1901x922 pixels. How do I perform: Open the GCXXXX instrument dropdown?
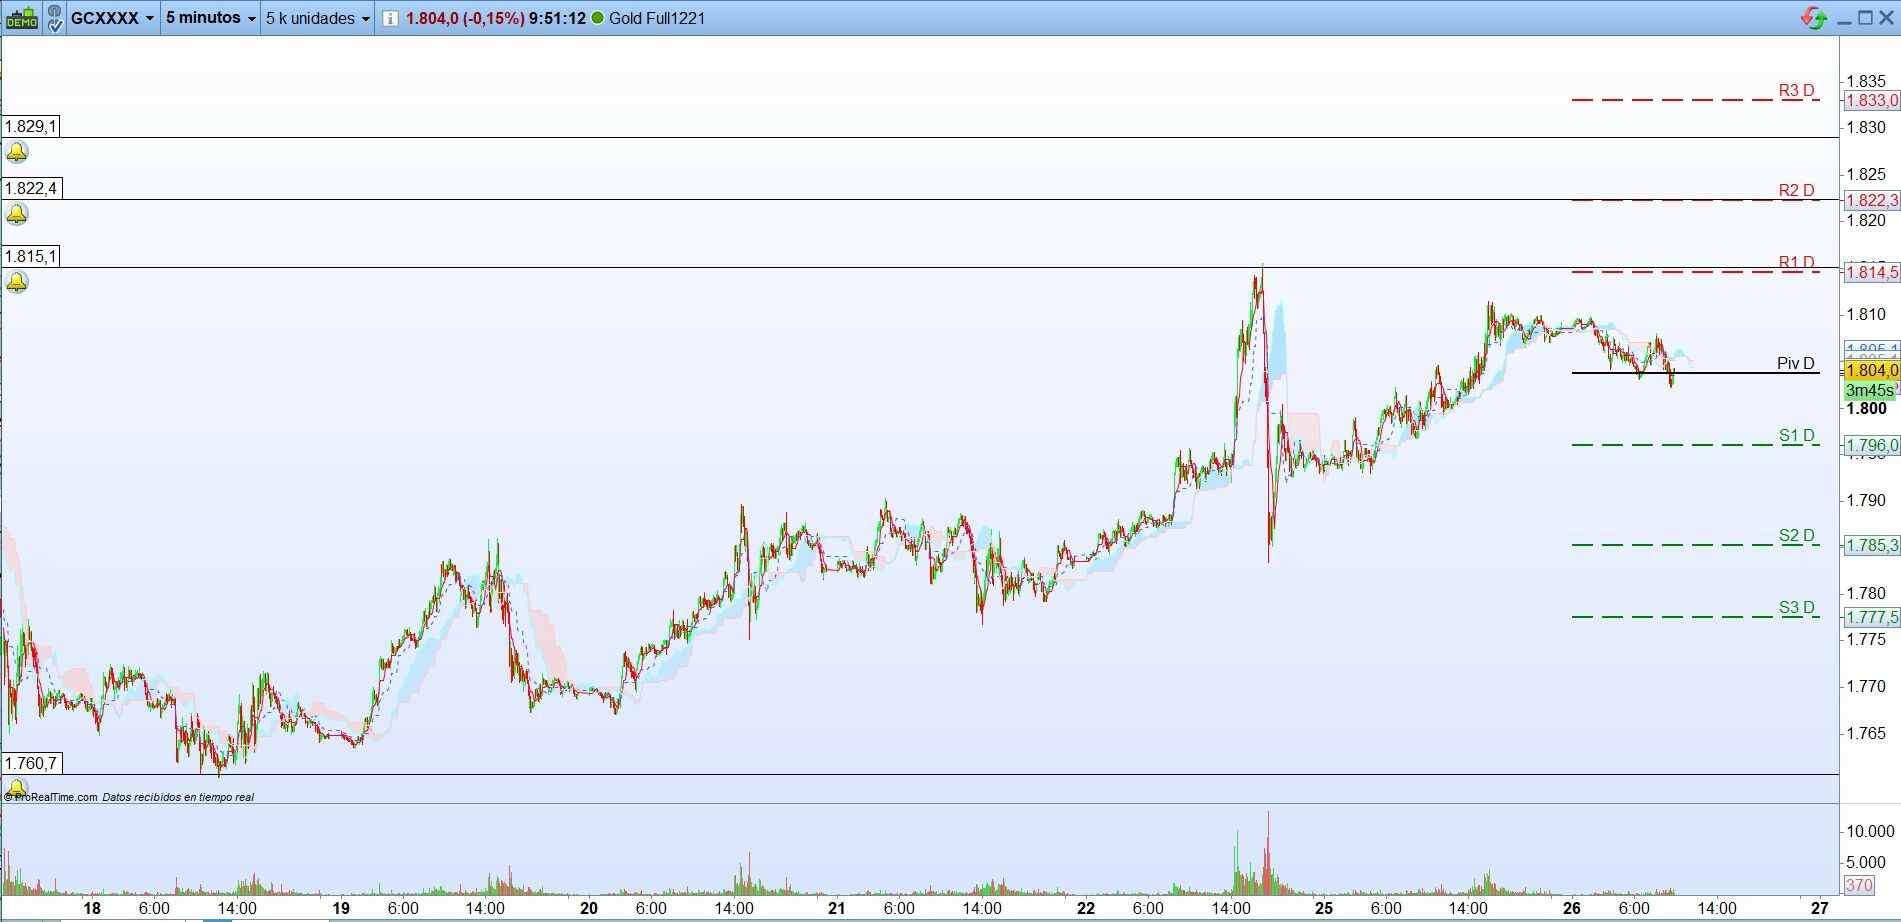[112, 18]
